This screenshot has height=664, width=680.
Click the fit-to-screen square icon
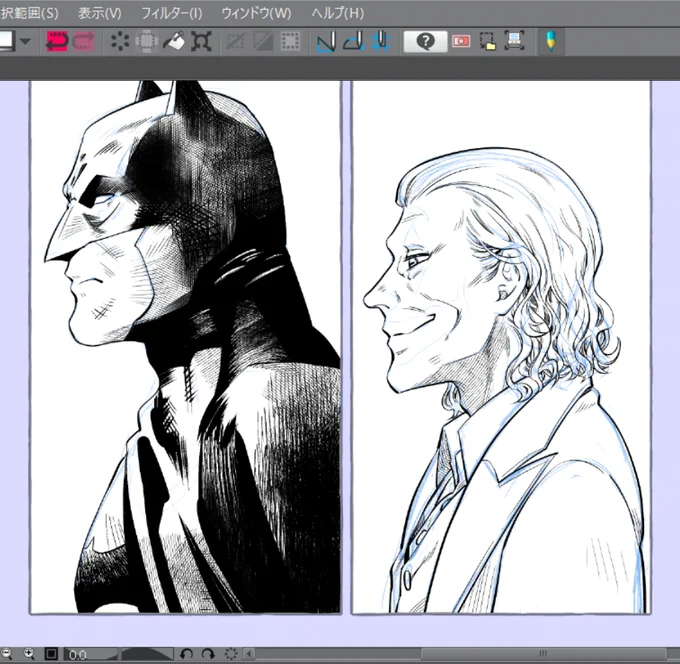pyautogui.click(x=51, y=654)
